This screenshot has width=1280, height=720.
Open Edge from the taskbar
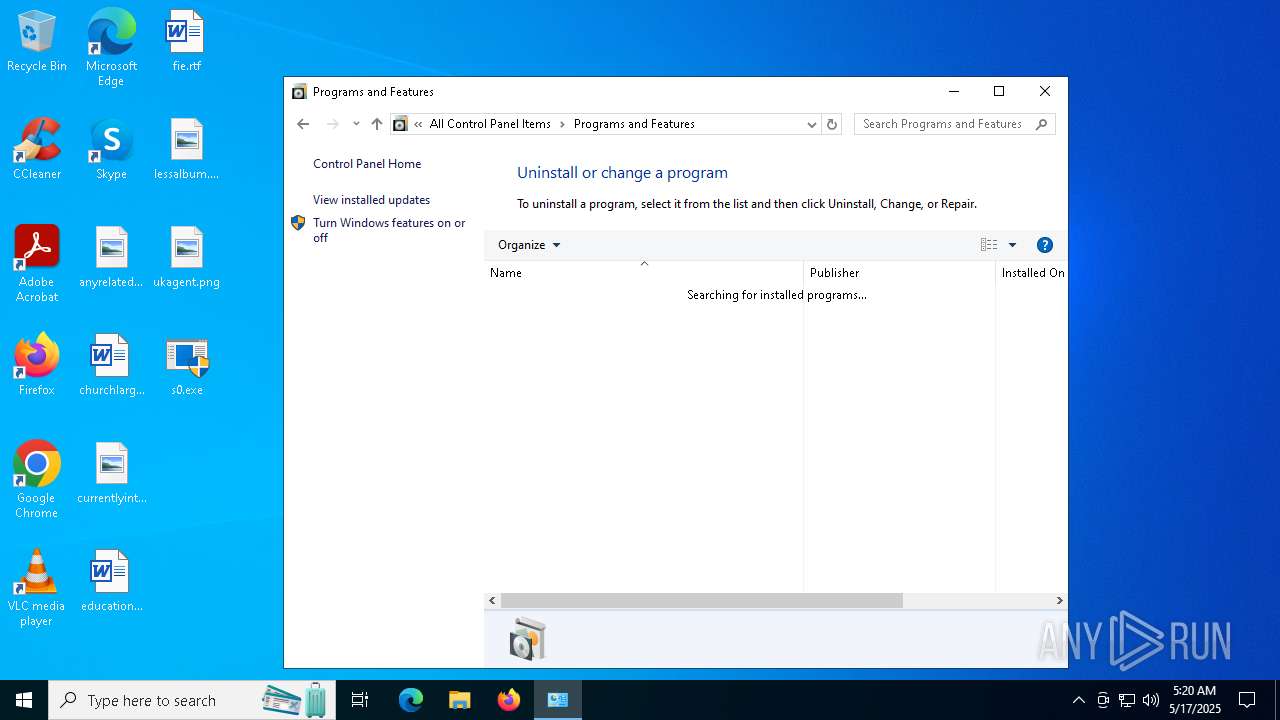411,700
